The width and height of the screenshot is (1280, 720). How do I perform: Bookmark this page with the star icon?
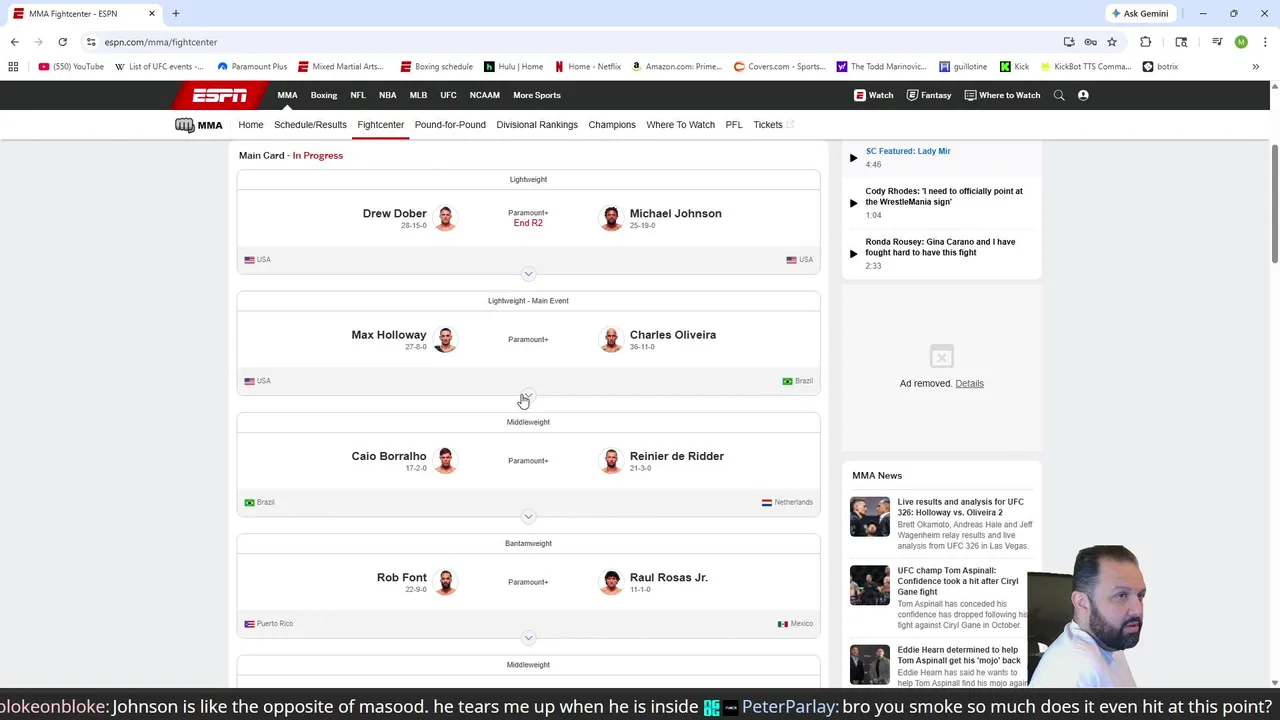[1111, 42]
